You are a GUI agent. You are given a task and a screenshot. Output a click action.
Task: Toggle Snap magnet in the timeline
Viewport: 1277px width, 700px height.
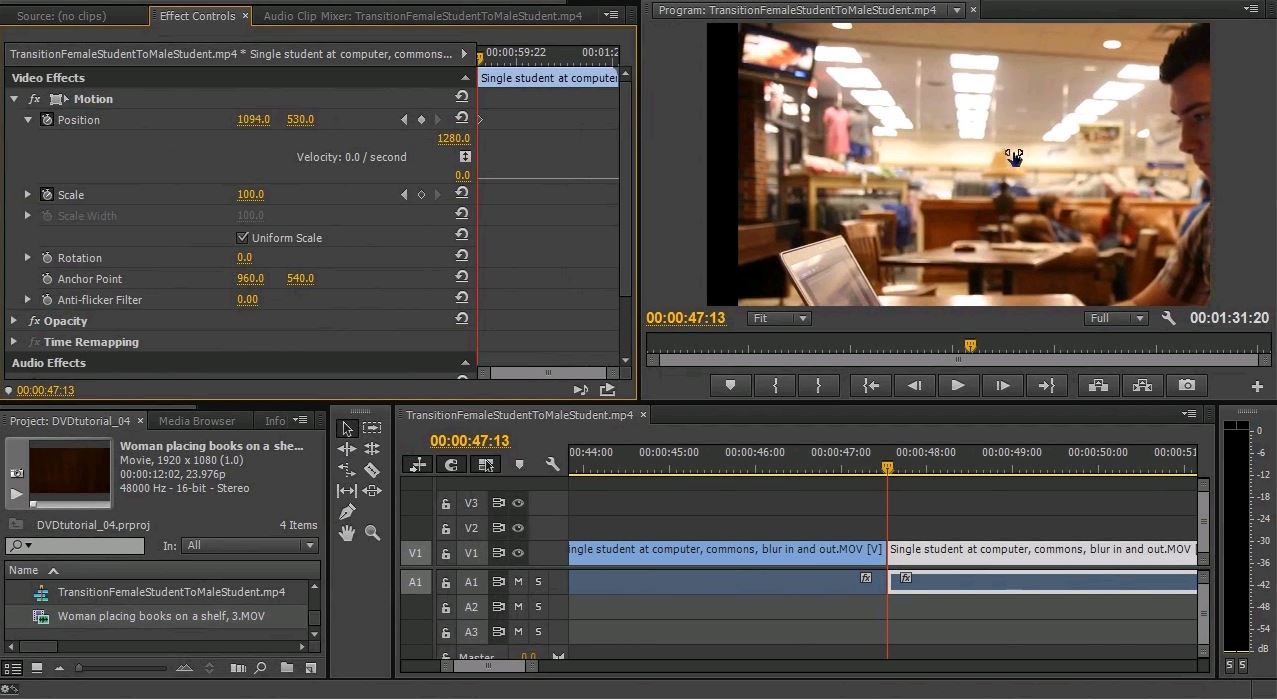[452, 464]
